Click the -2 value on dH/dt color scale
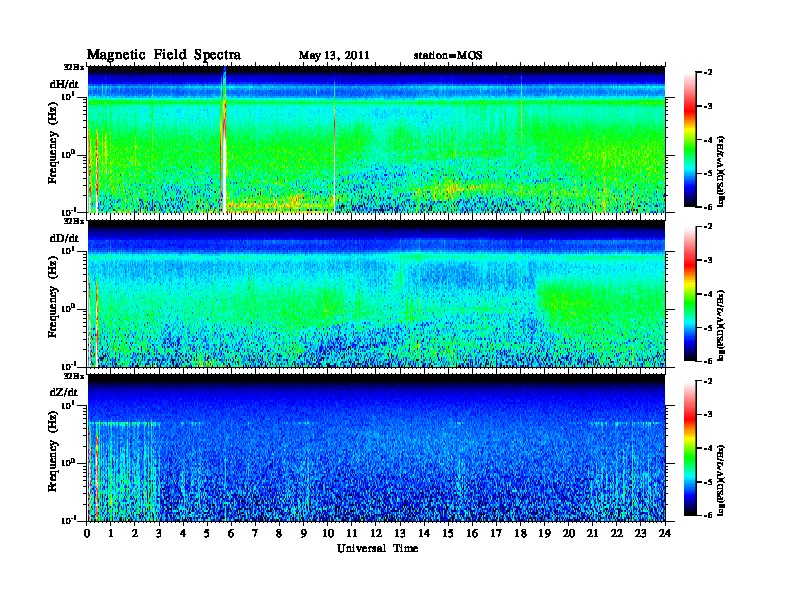The width and height of the screenshot is (792, 612). (709, 73)
